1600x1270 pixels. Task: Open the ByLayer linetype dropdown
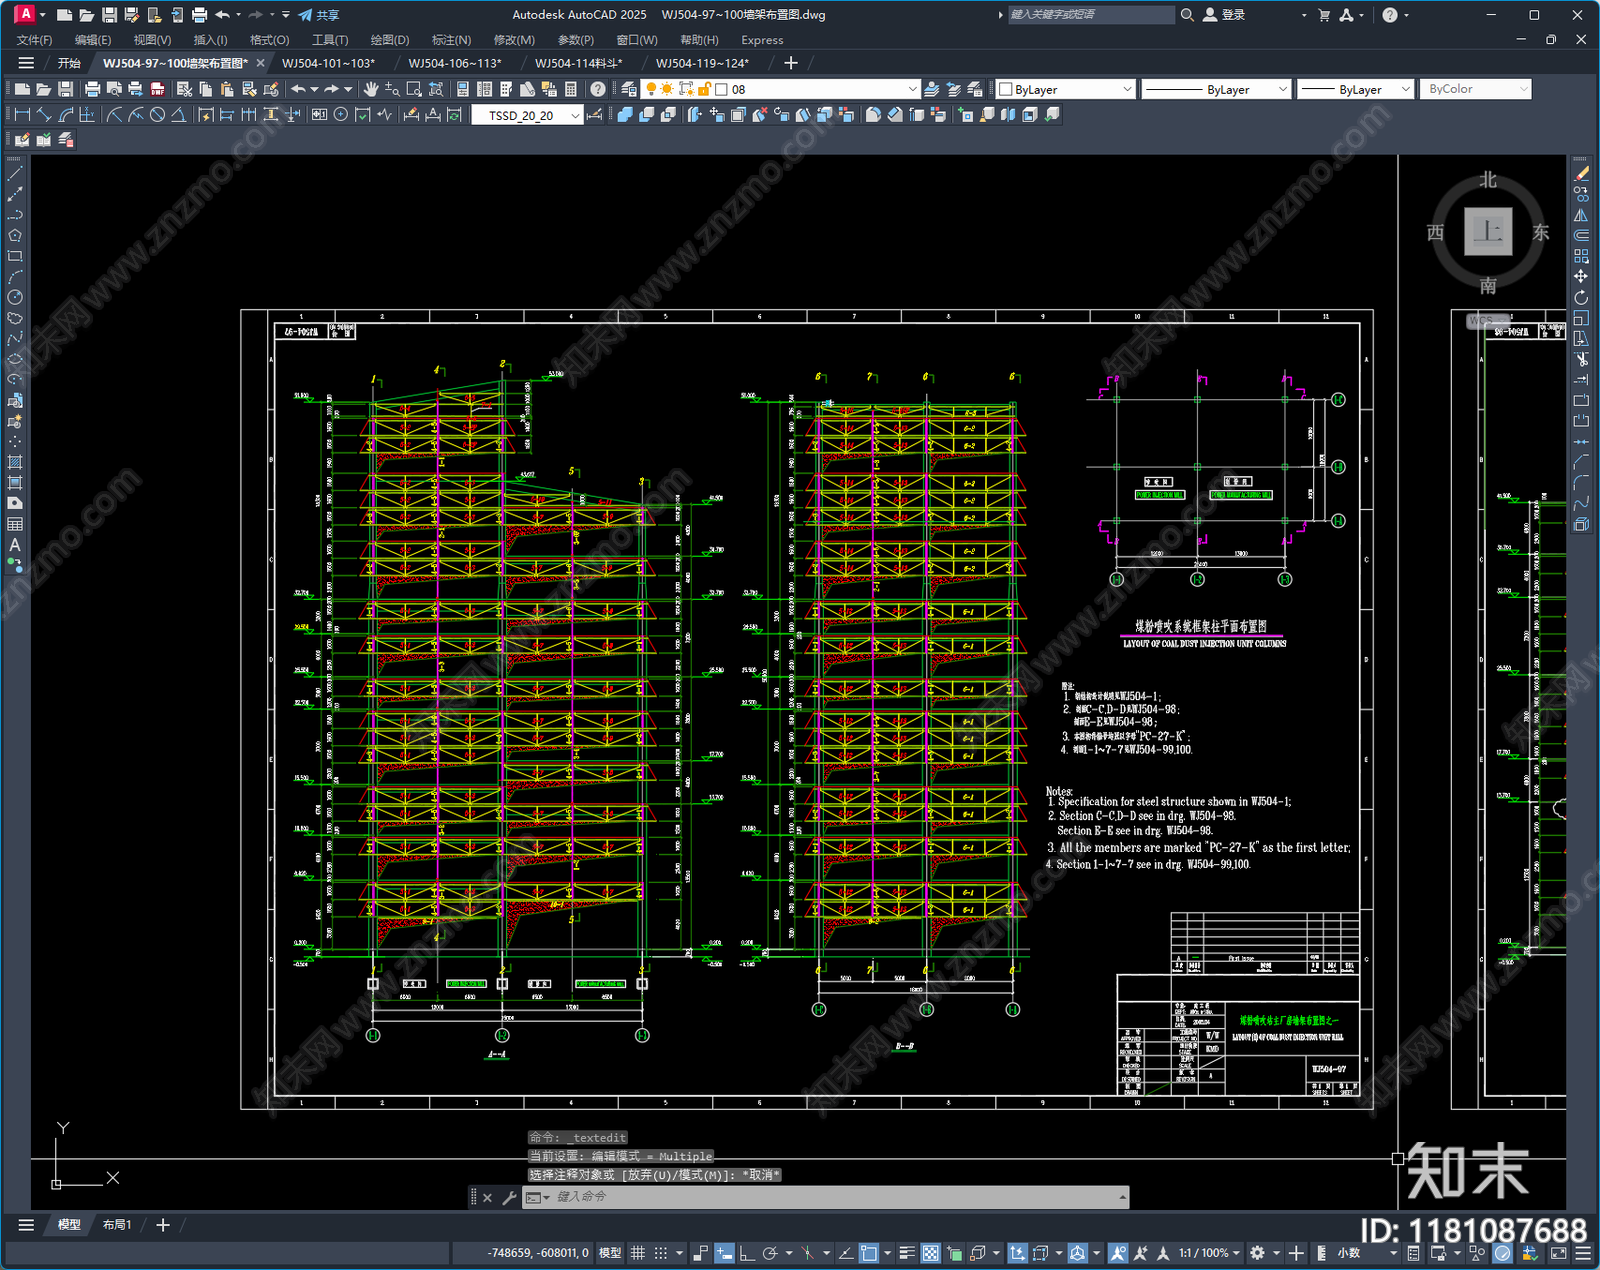[1283, 89]
